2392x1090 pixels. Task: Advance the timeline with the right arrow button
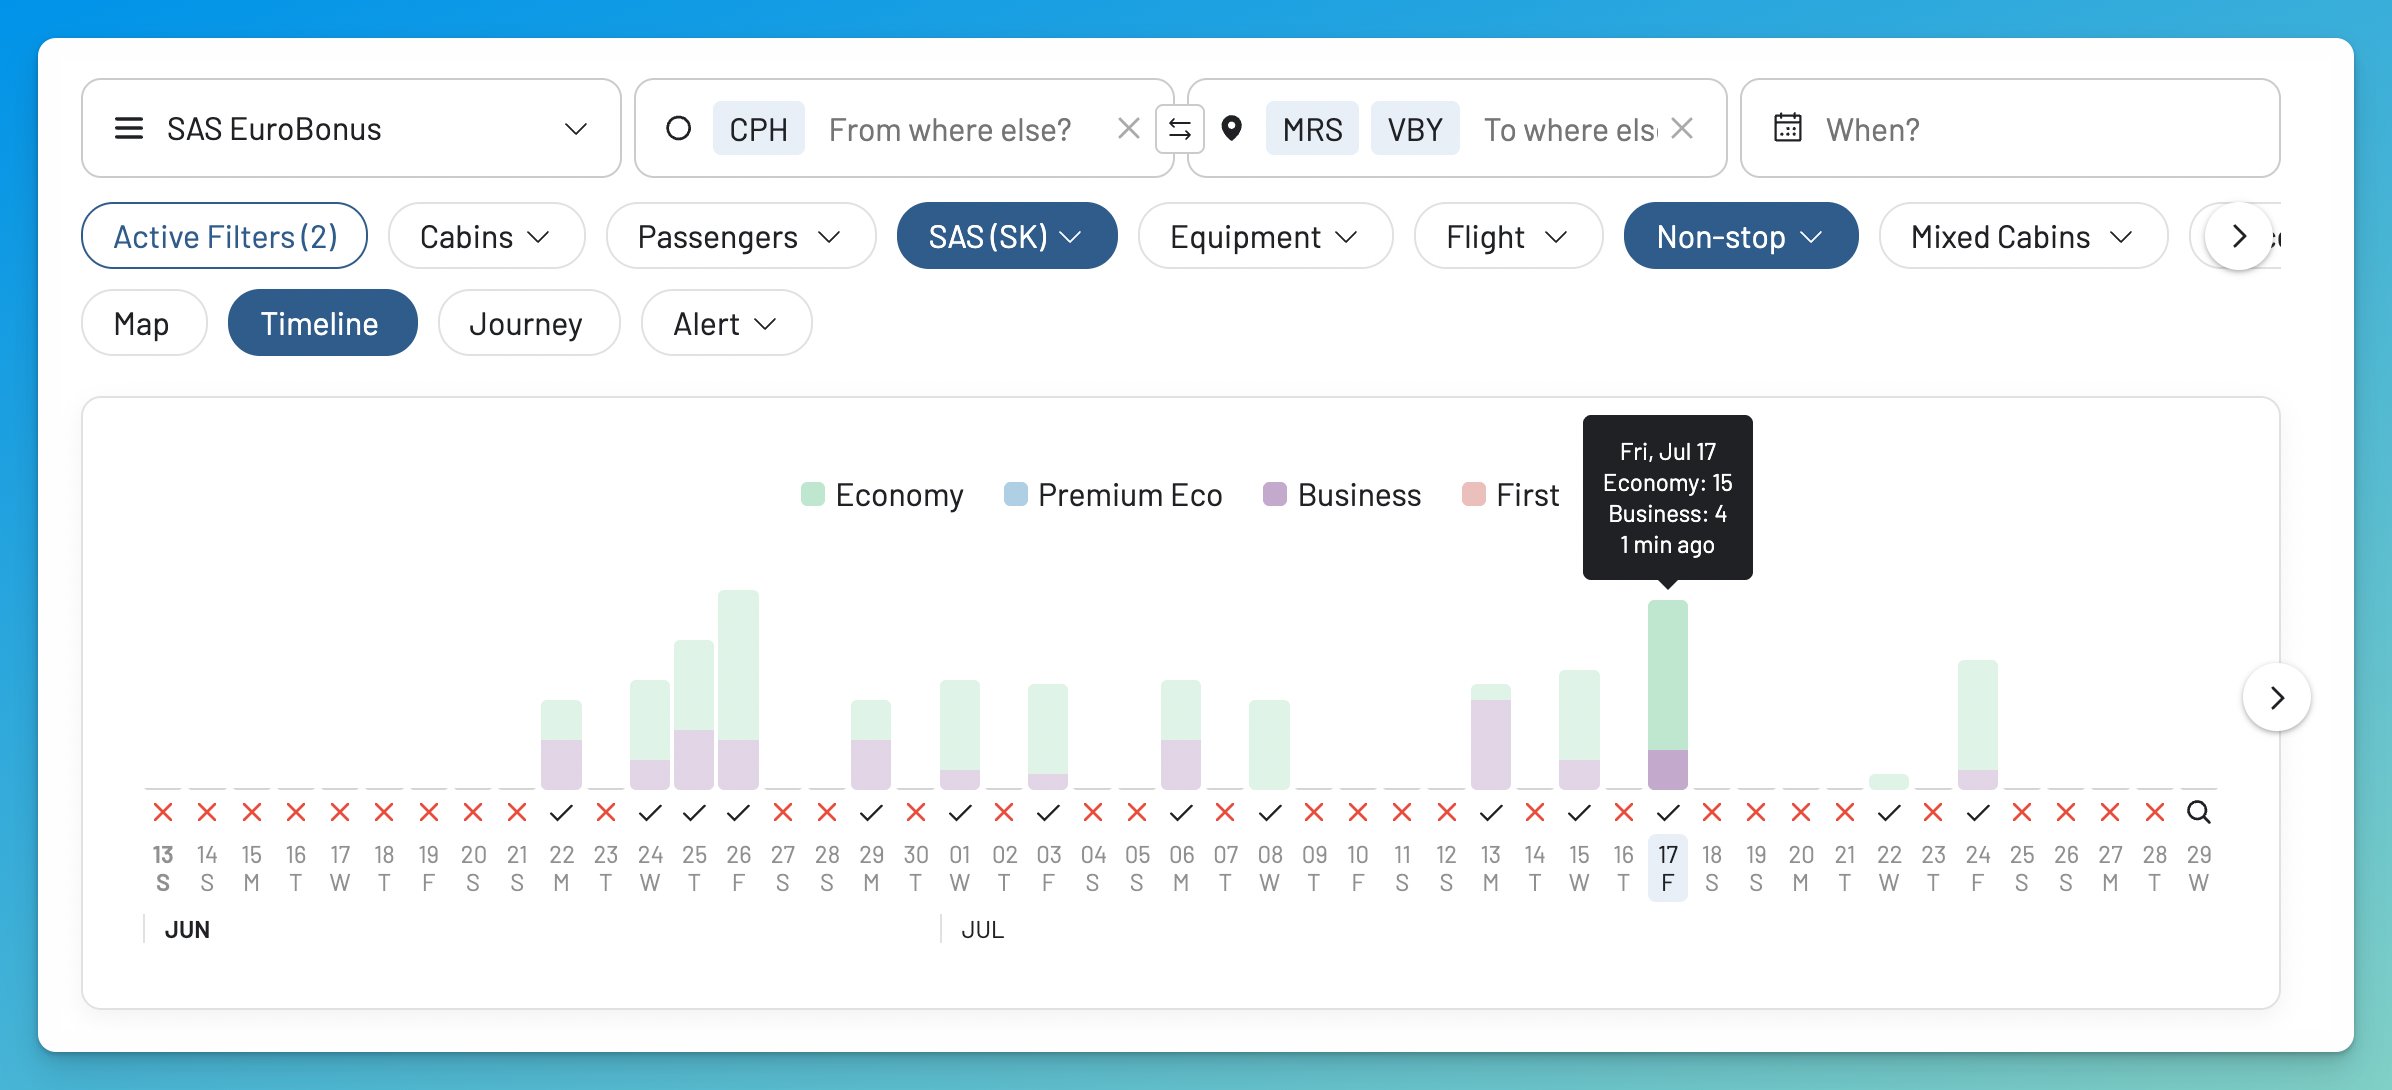pos(2277,697)
